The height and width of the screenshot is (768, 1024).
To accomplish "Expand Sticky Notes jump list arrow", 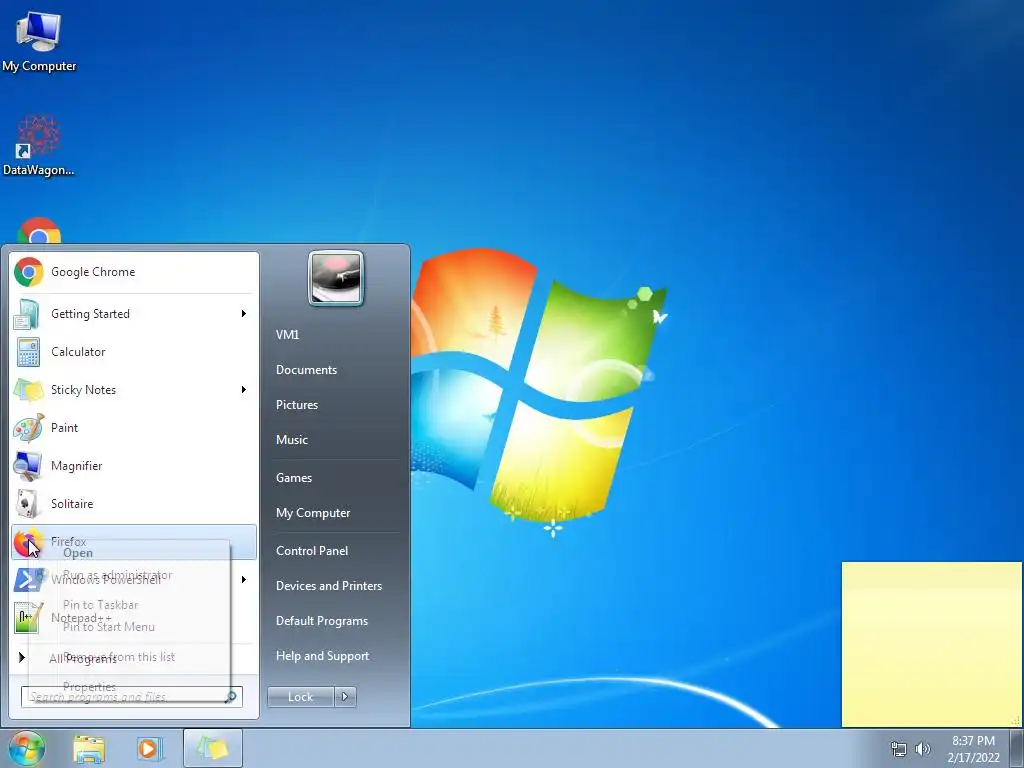I will (244, 390).
